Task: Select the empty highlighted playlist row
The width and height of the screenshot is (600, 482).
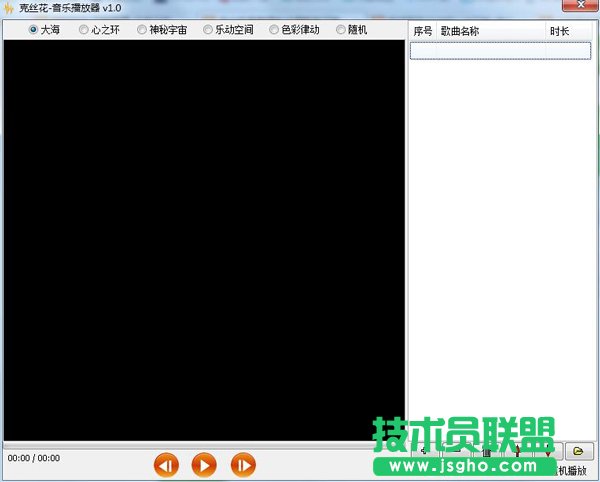Action: (500, 51)
